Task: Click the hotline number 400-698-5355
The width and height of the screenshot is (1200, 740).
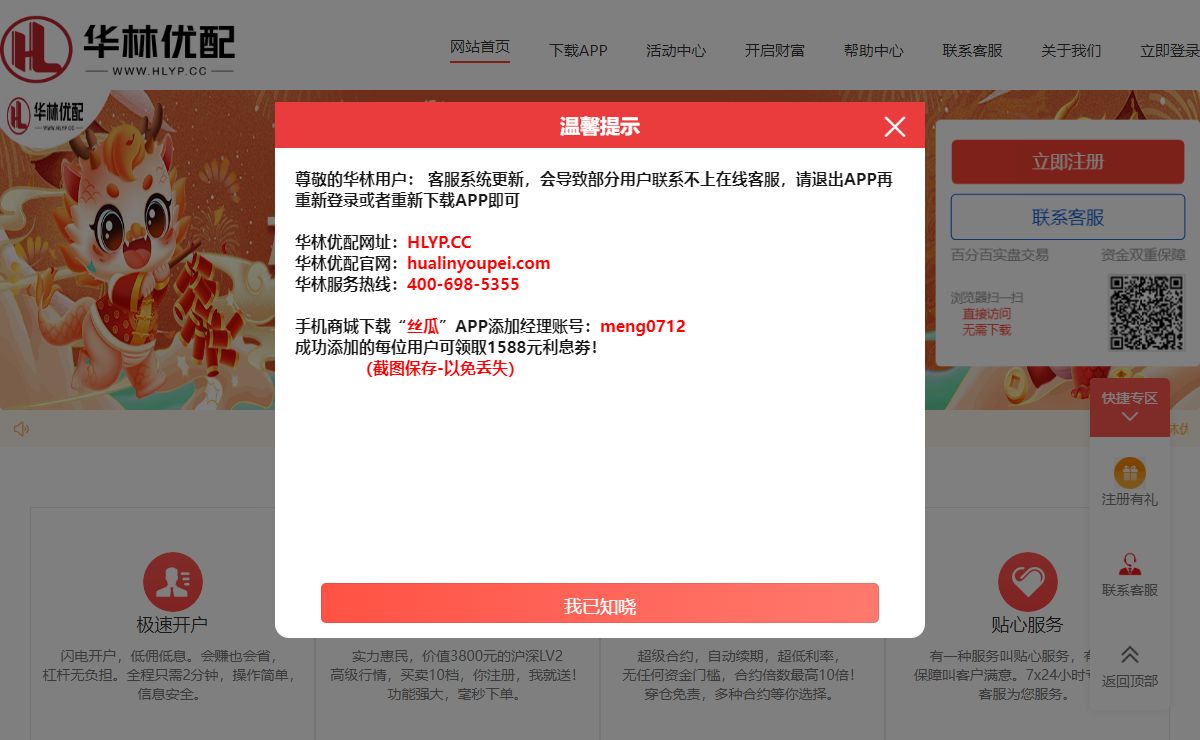Action: (x=463, y=284)
